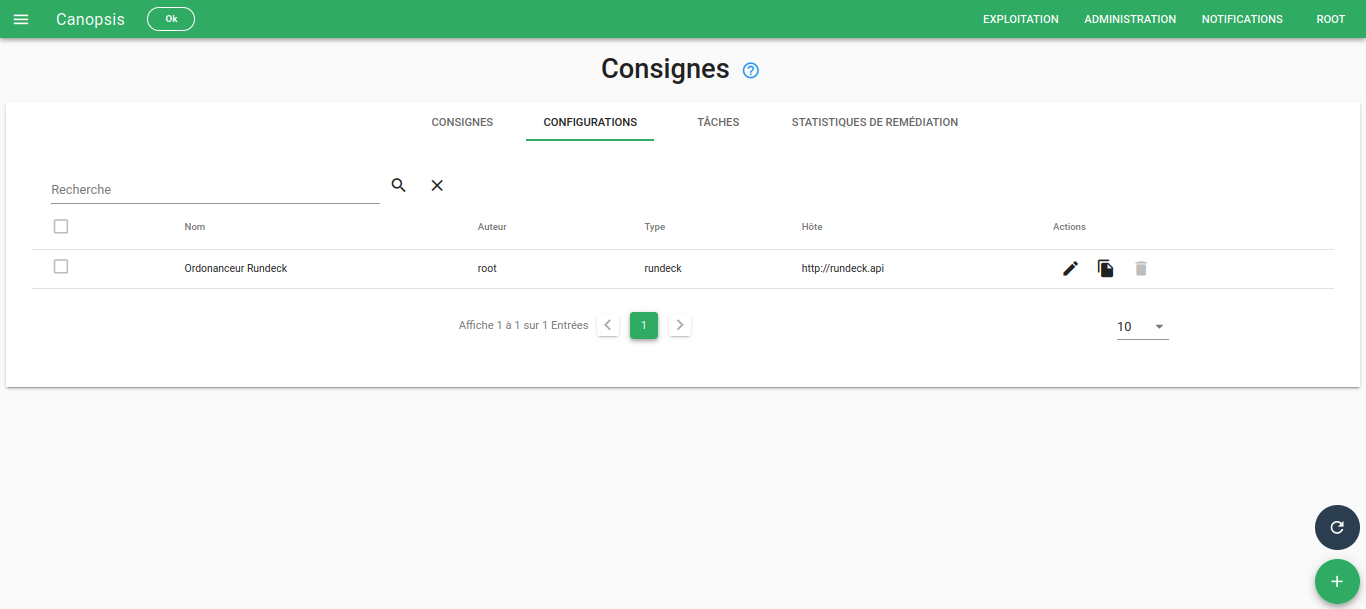This screenshot has height=609, width=1366.
Task: Select the Configurations tab
Action: point(590,122)
